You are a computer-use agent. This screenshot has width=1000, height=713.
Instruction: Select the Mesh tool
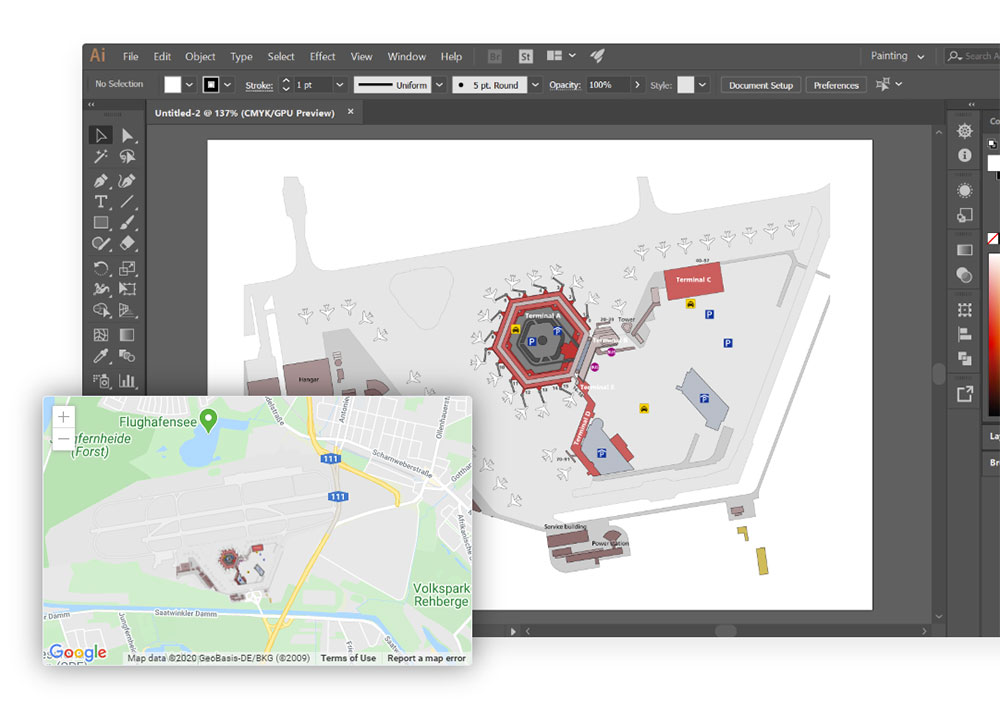(100, 335)
